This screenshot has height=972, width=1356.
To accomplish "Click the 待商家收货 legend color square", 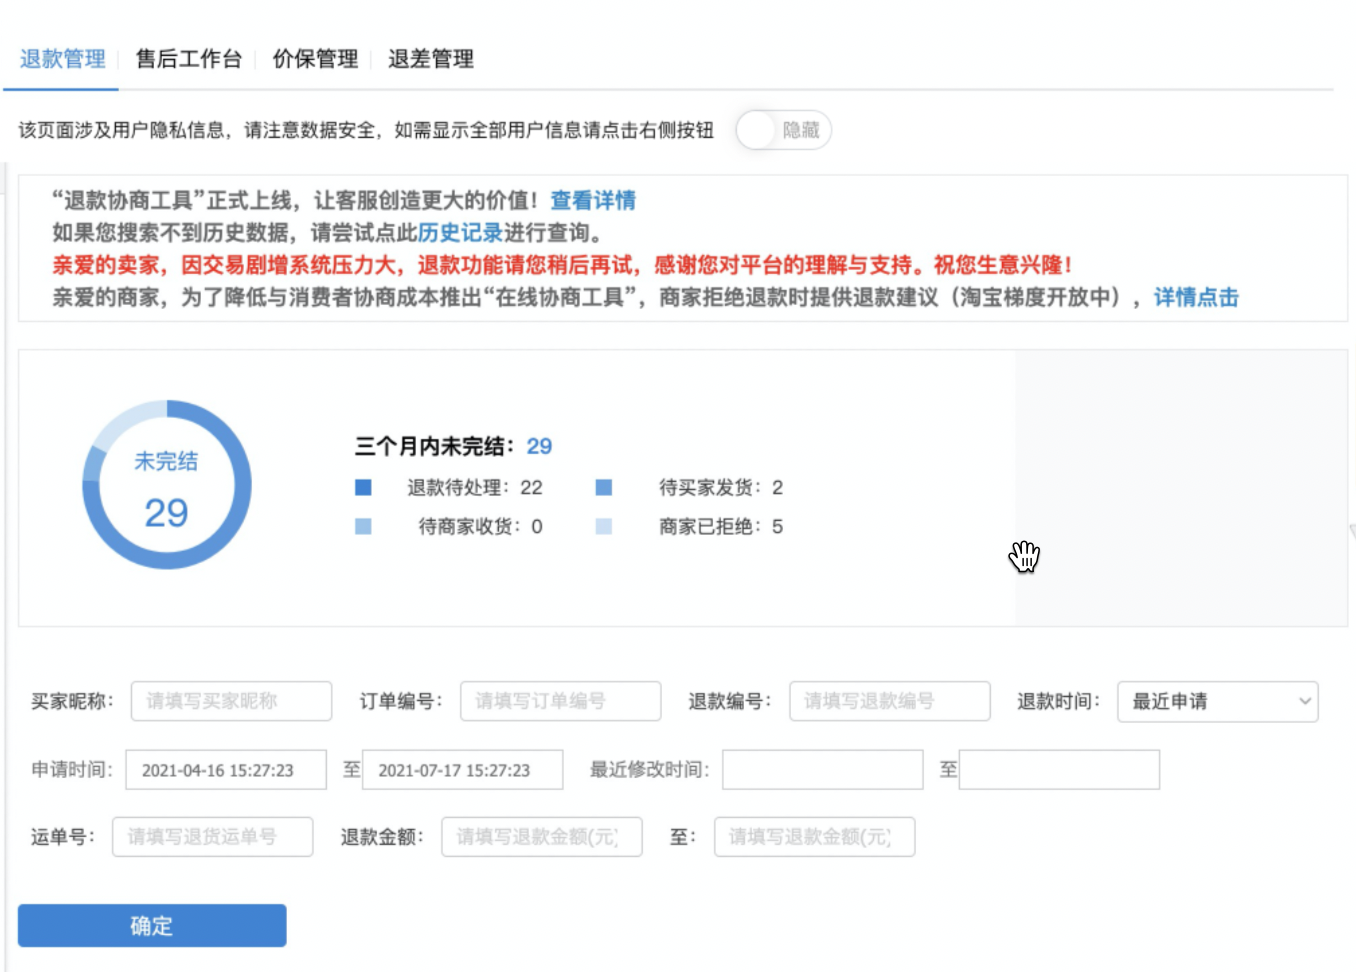I will point(363,526).
